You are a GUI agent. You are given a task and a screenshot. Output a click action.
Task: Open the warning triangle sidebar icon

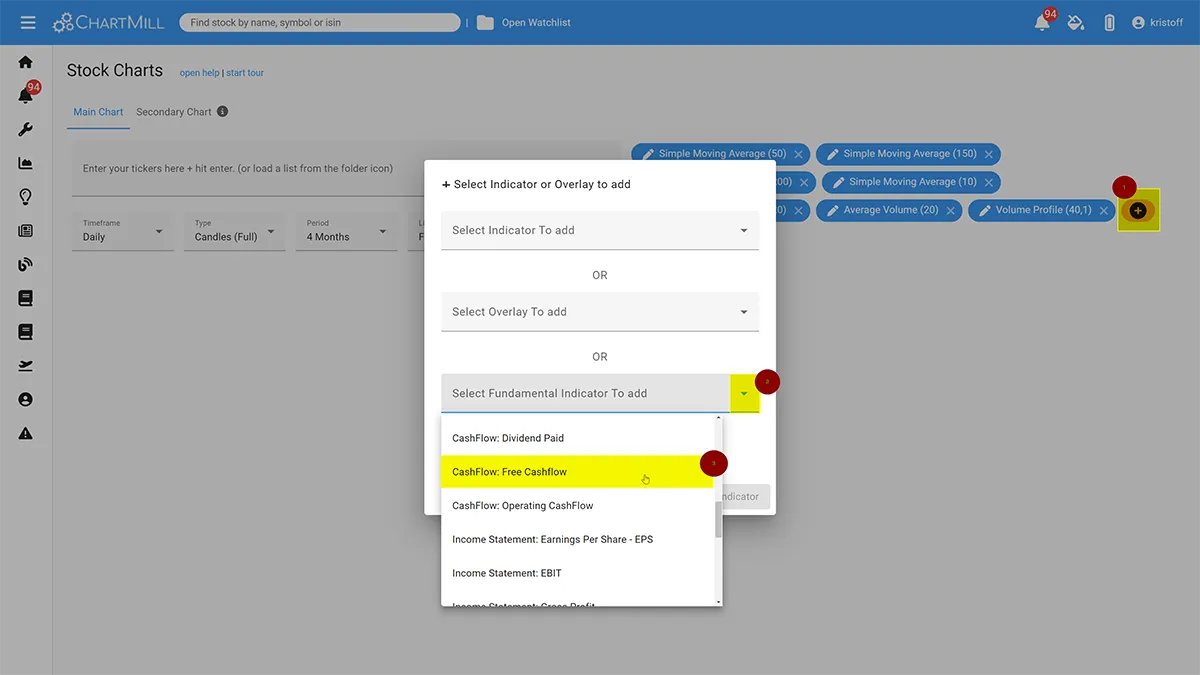tap(26, 433)
